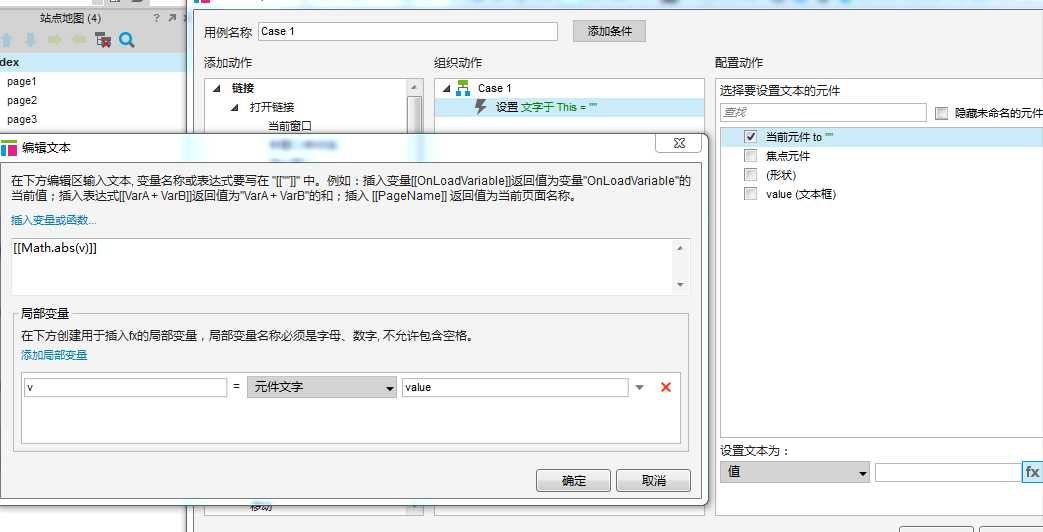The height and width of the screenshot is (532, 1043).
Task: Collapse the 打开链接 tree node
Action: click(235, 107)
